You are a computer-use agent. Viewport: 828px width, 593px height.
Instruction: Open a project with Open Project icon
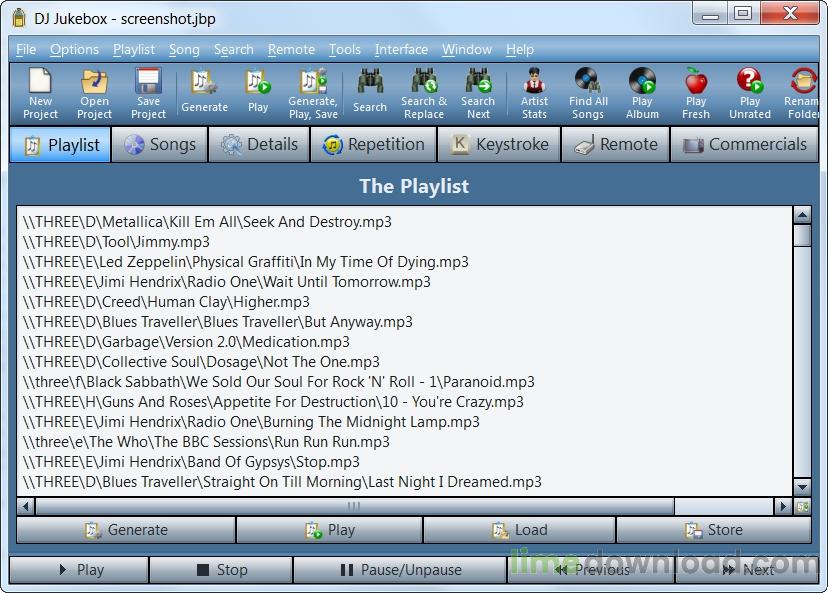94,92
